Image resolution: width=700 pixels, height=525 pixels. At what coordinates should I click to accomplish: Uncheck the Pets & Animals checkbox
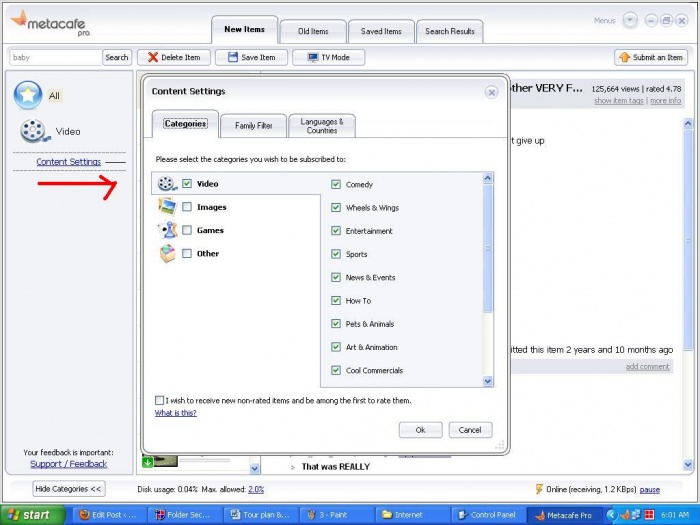[x=336, y=324]
